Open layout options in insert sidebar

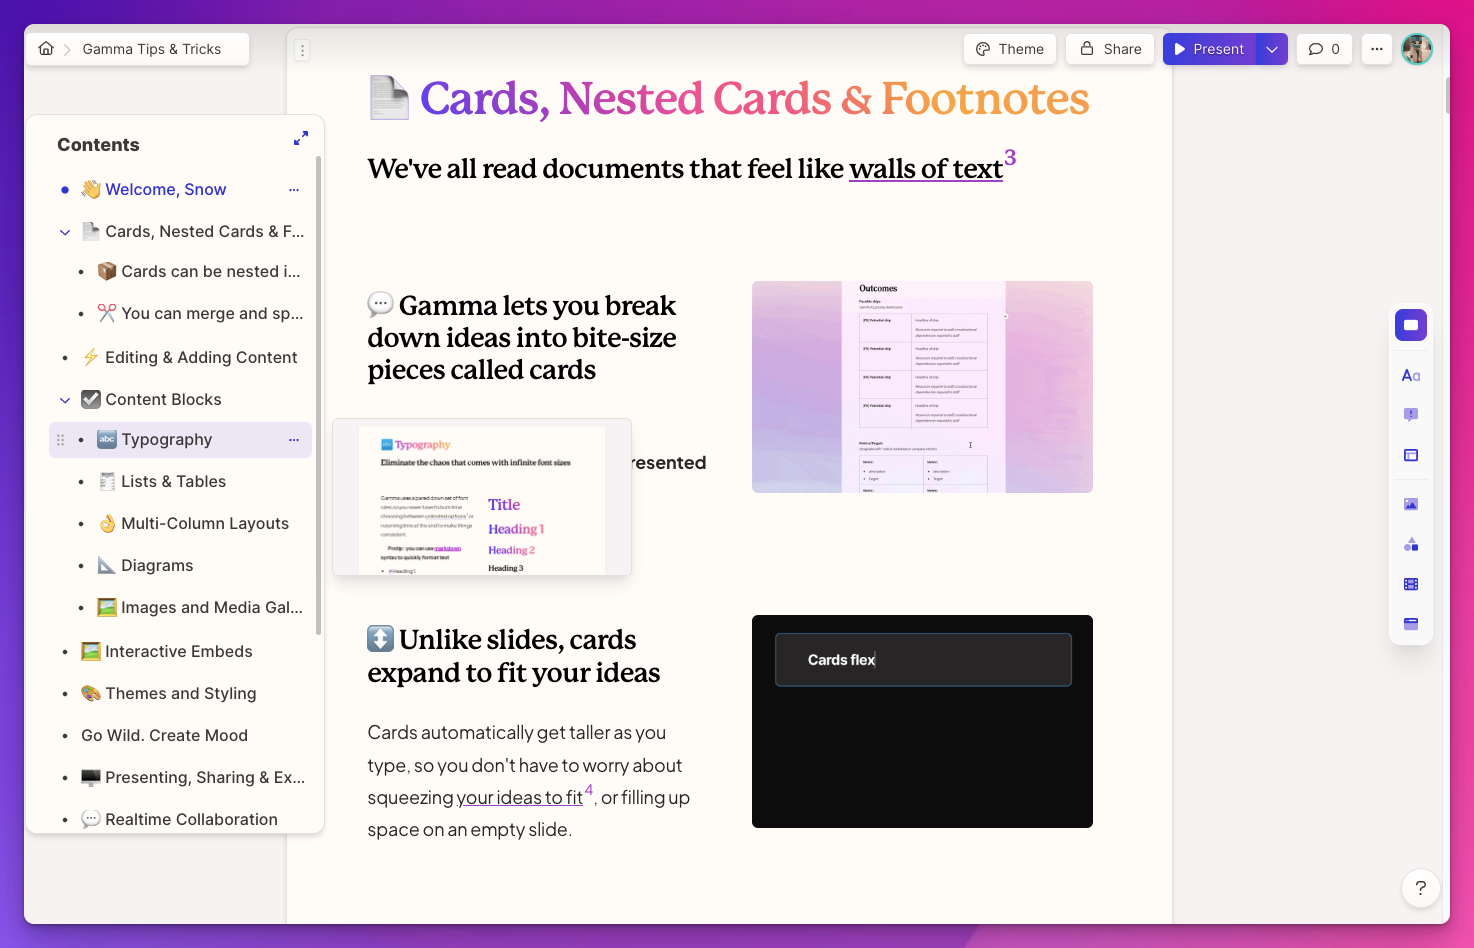click(x=1411, y=455)
